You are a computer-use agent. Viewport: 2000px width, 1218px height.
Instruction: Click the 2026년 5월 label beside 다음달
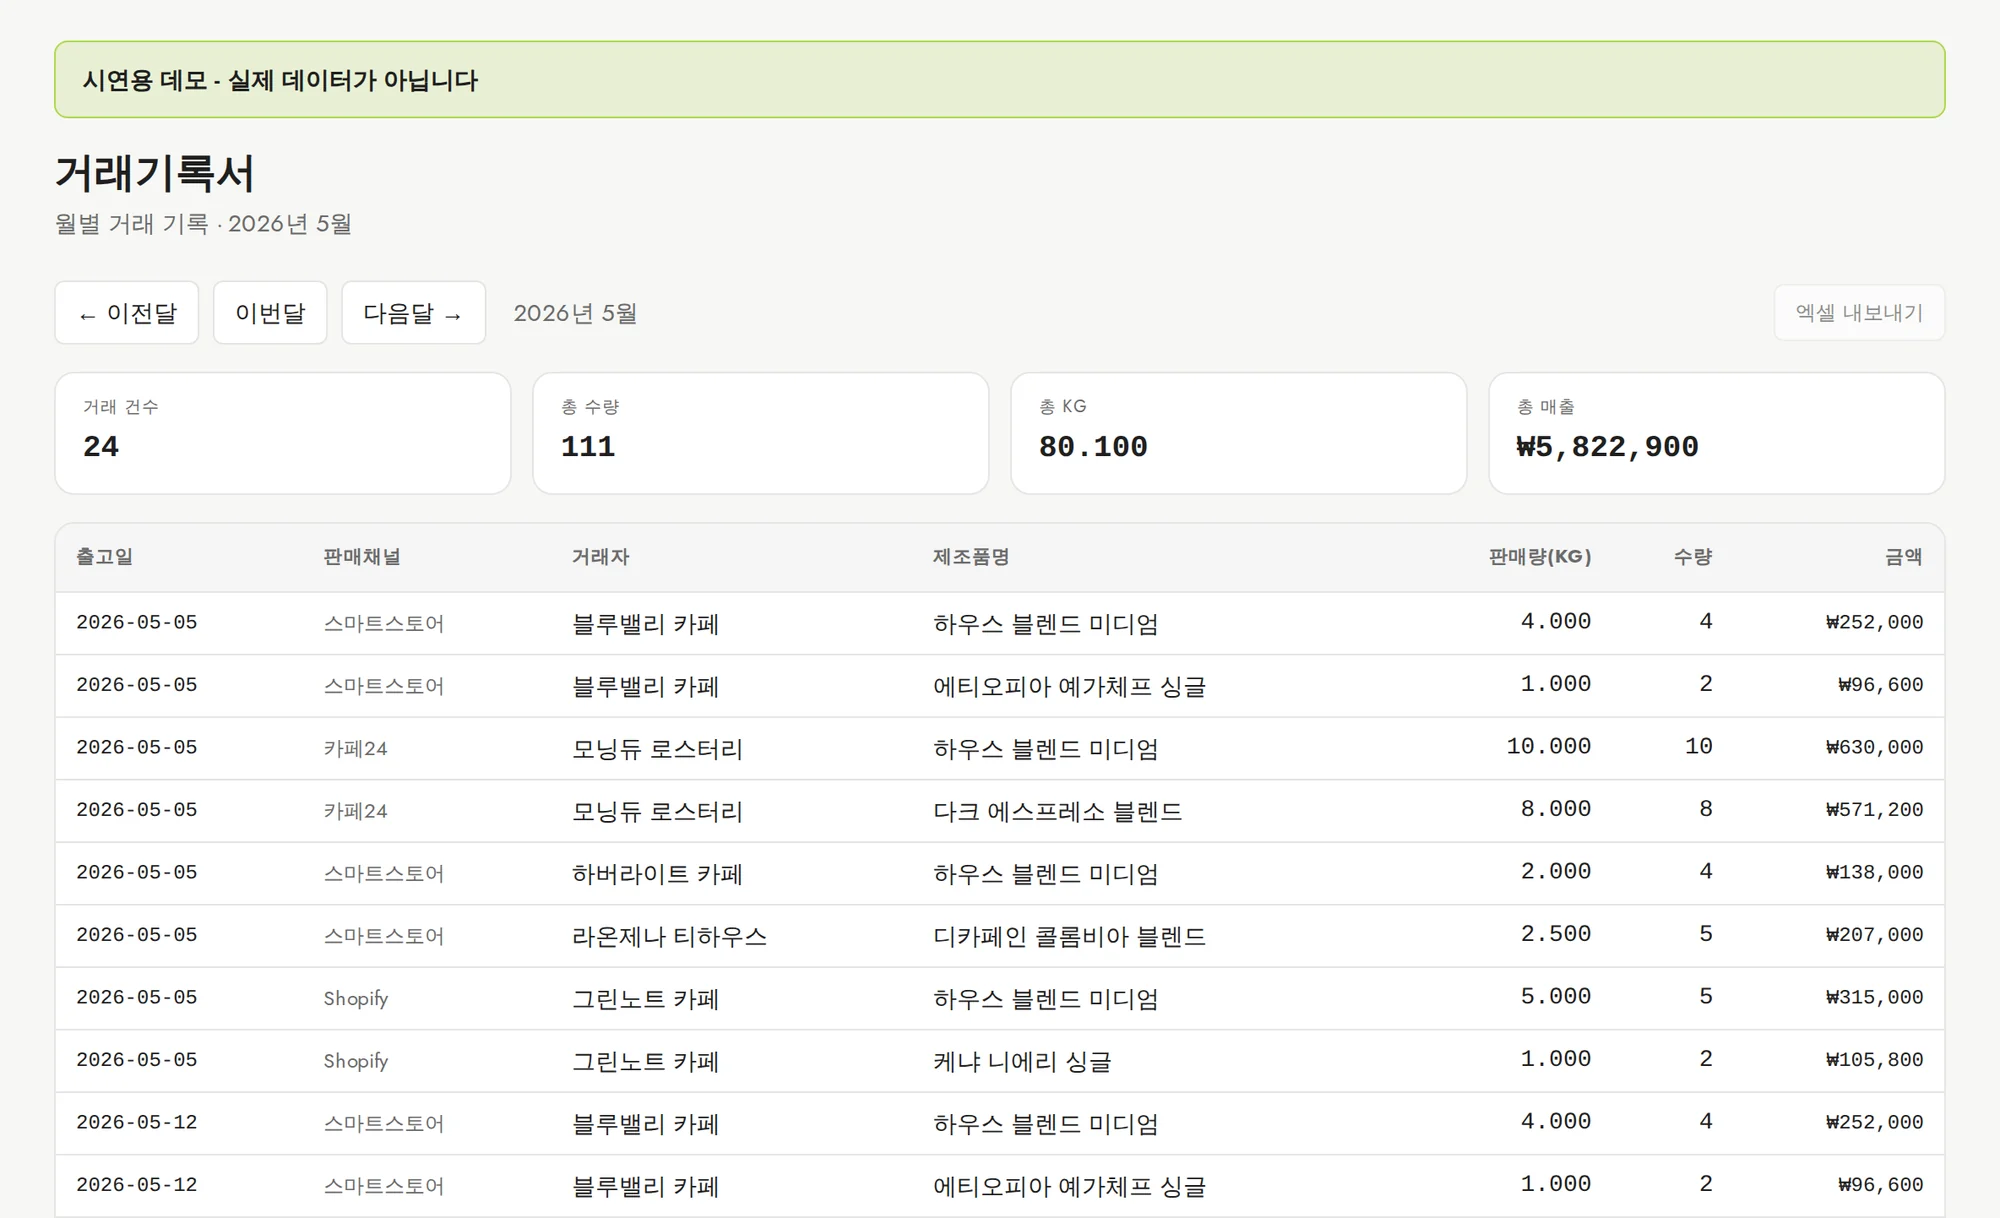coord(575,313)
